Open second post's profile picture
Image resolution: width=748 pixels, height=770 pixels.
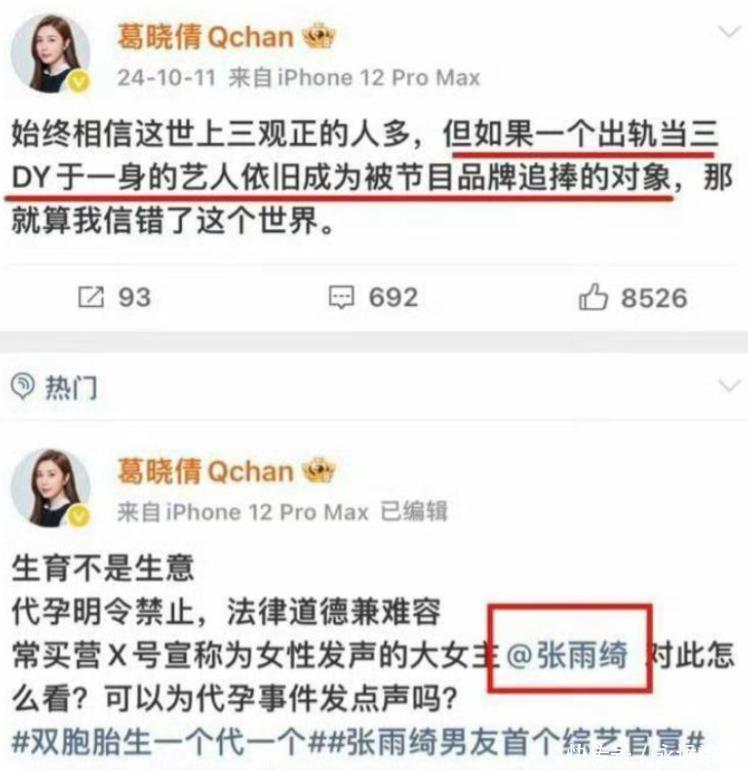(x=51, y=488)
